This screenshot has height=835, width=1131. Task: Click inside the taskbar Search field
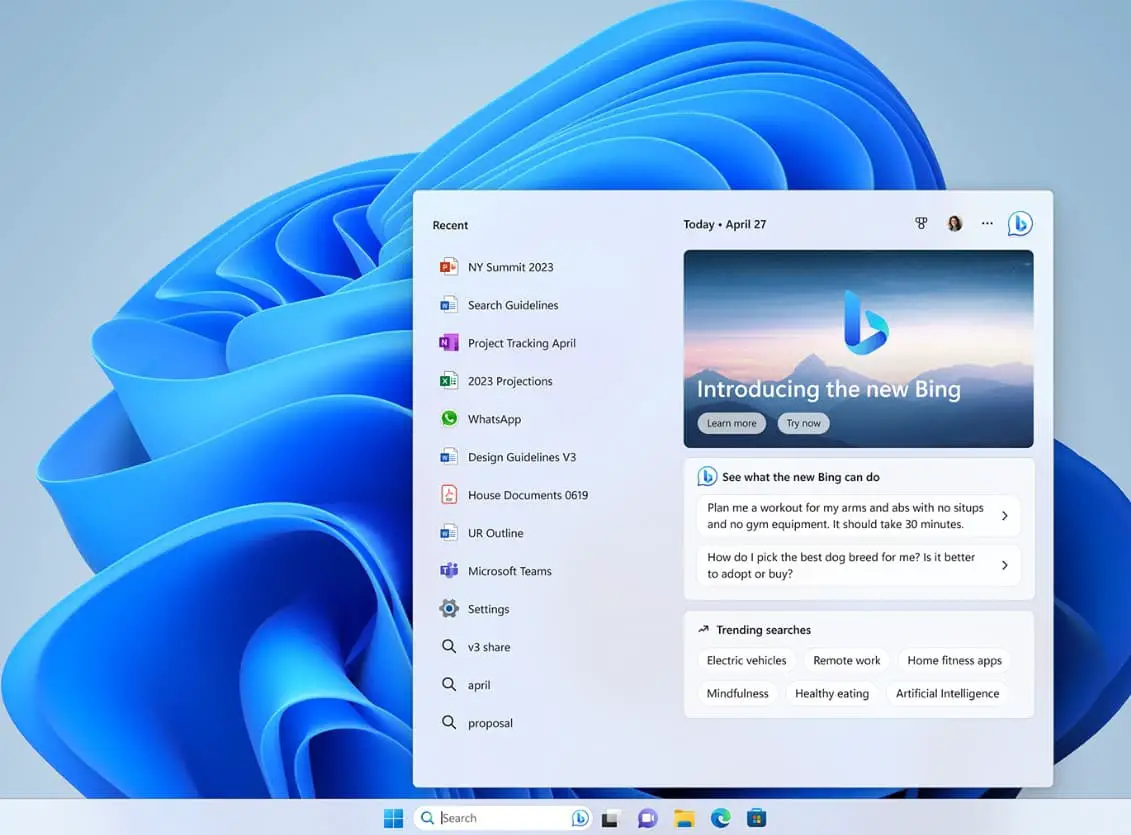pos(500,818)
